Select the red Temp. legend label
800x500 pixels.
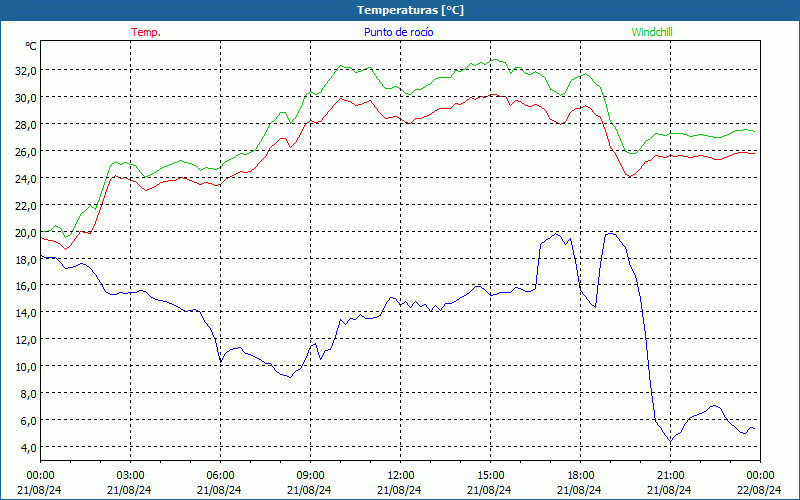[x=146, y=32]
